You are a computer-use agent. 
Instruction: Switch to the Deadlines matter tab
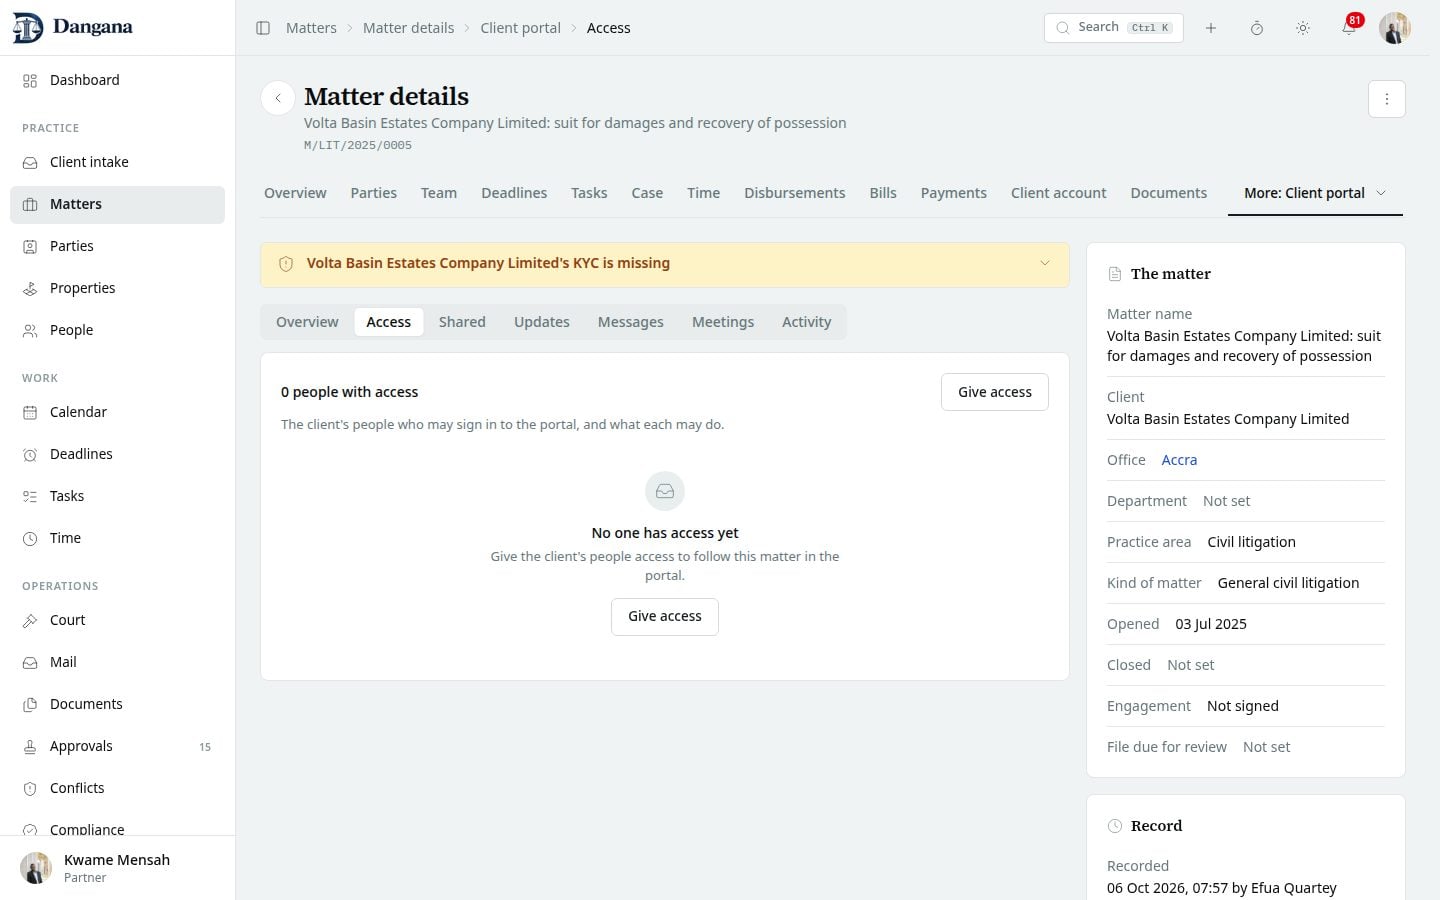point(514,193)
